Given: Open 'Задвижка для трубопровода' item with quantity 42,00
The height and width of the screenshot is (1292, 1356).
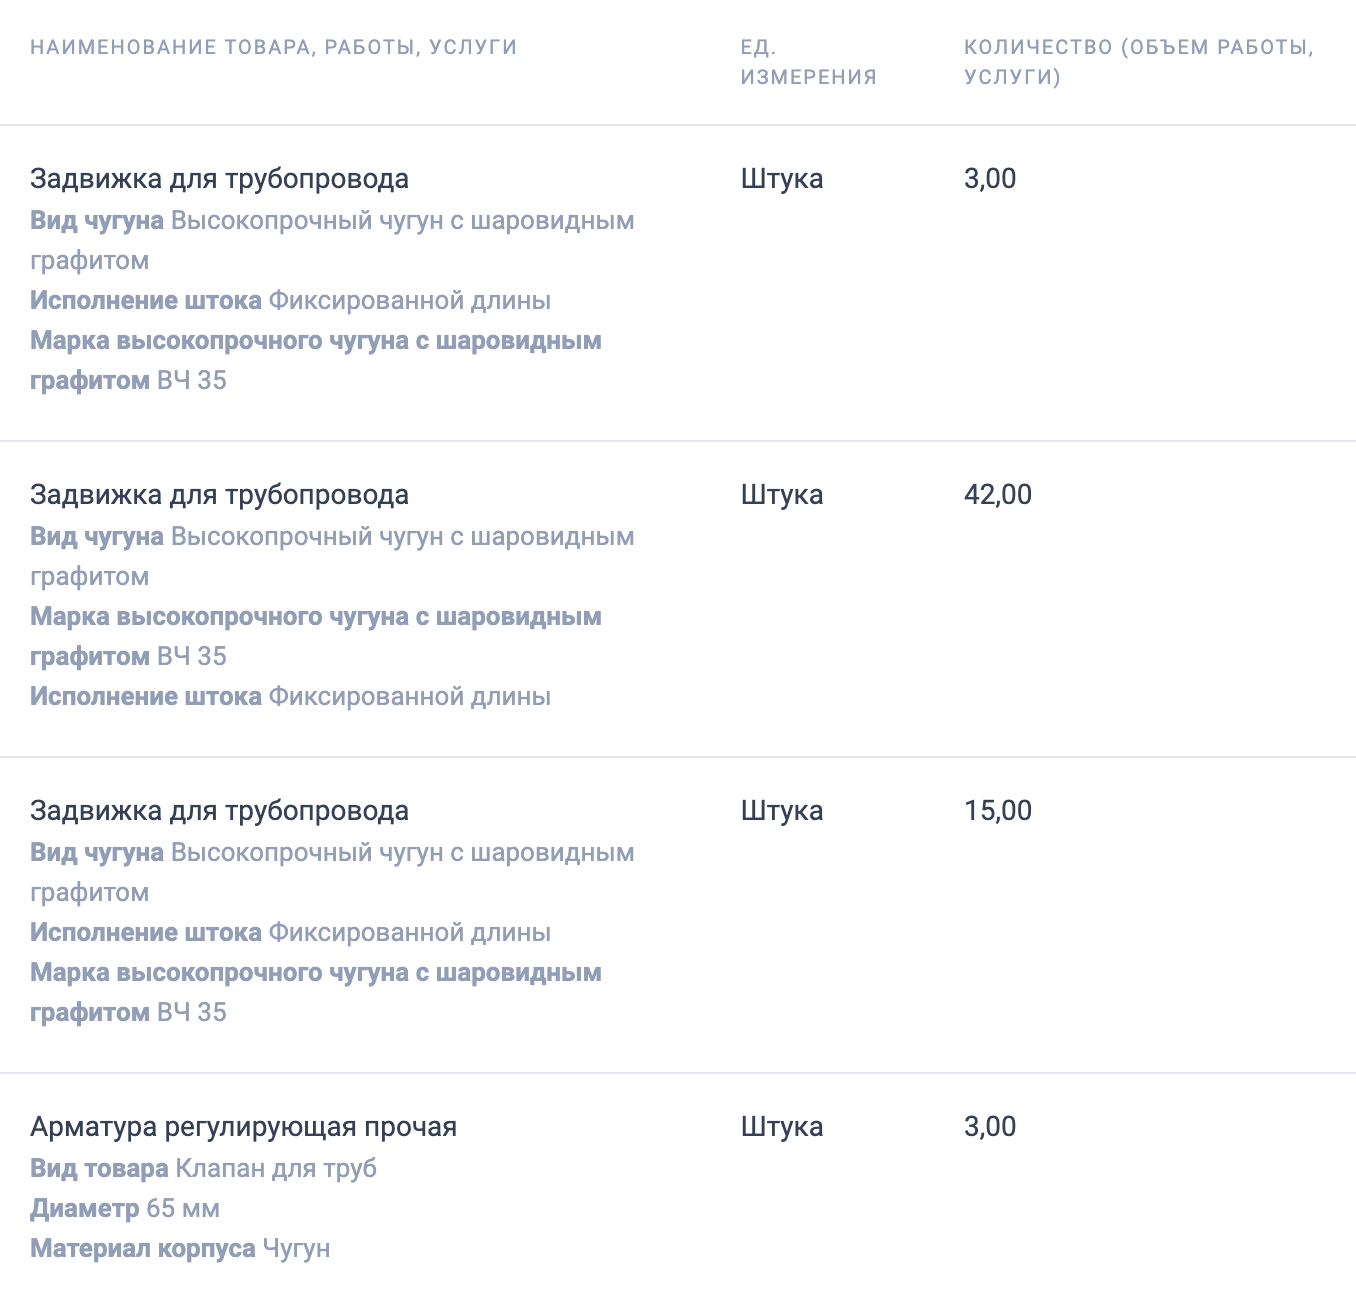Looking at the screenshot, I should pos(219,495).
